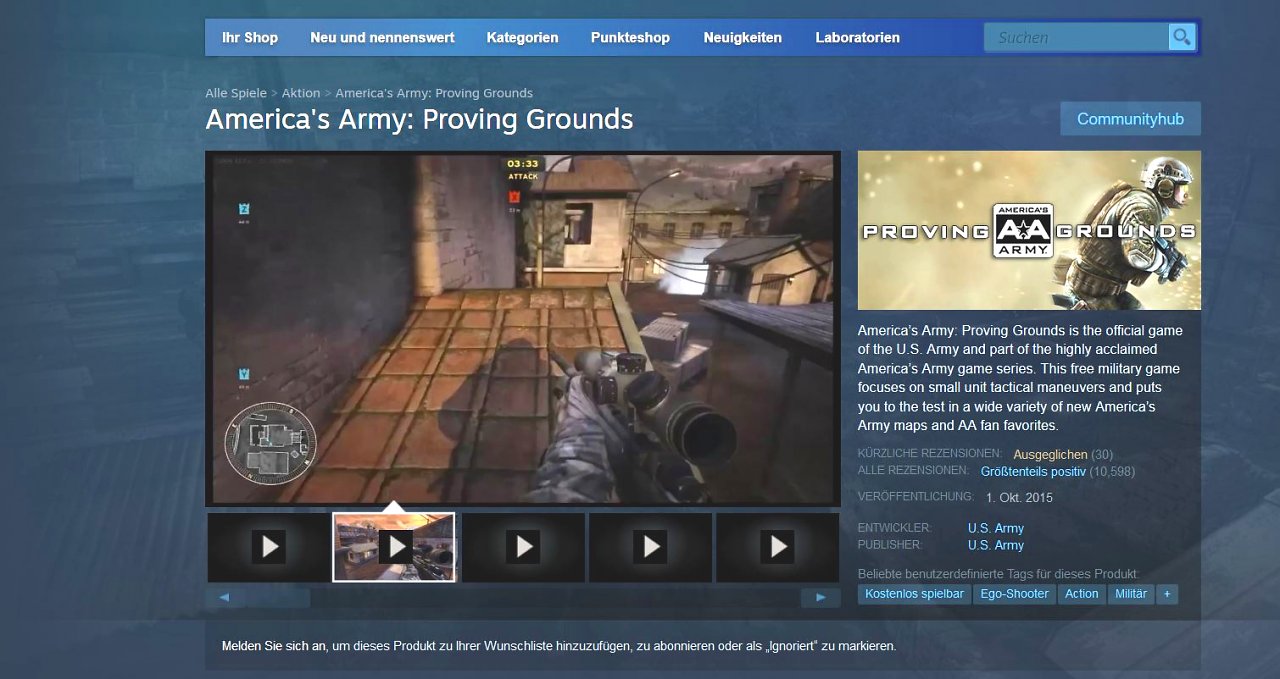Open the Ausgeglichen recent reviews link
The width and height of the screenshot is (1280, 679).
[x=1050, y=454]
